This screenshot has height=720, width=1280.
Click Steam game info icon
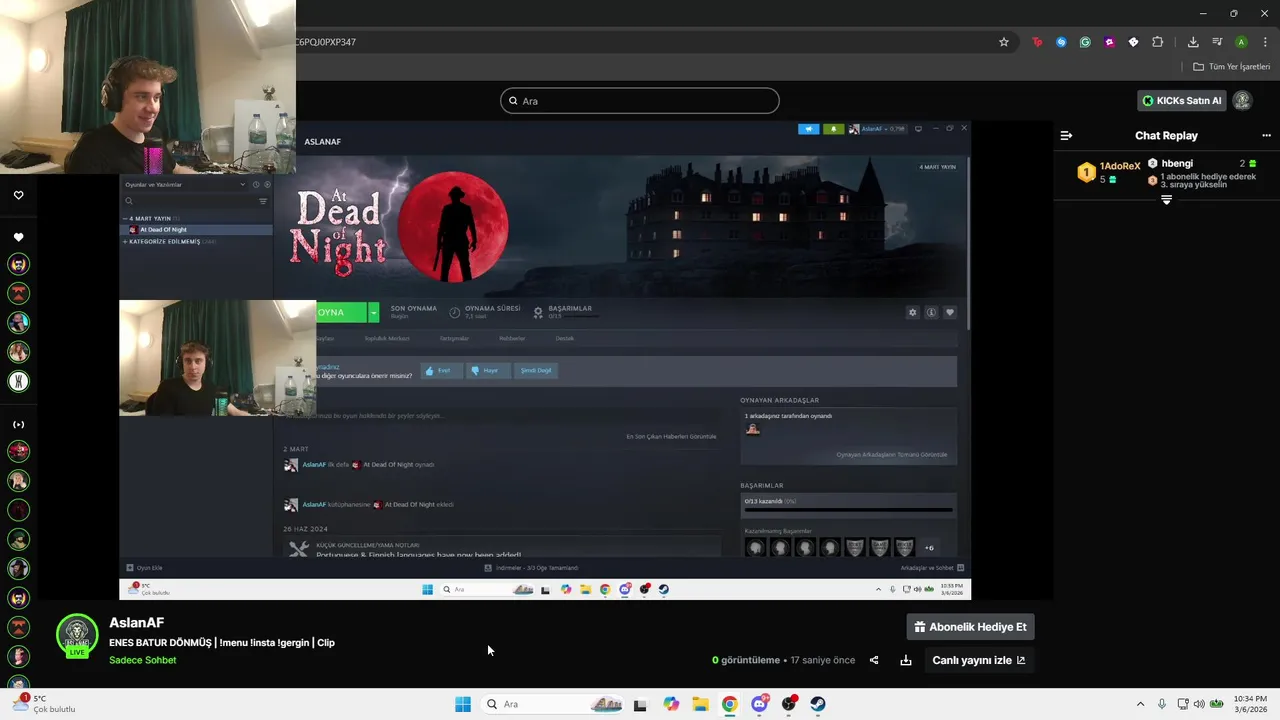point(931,312)
